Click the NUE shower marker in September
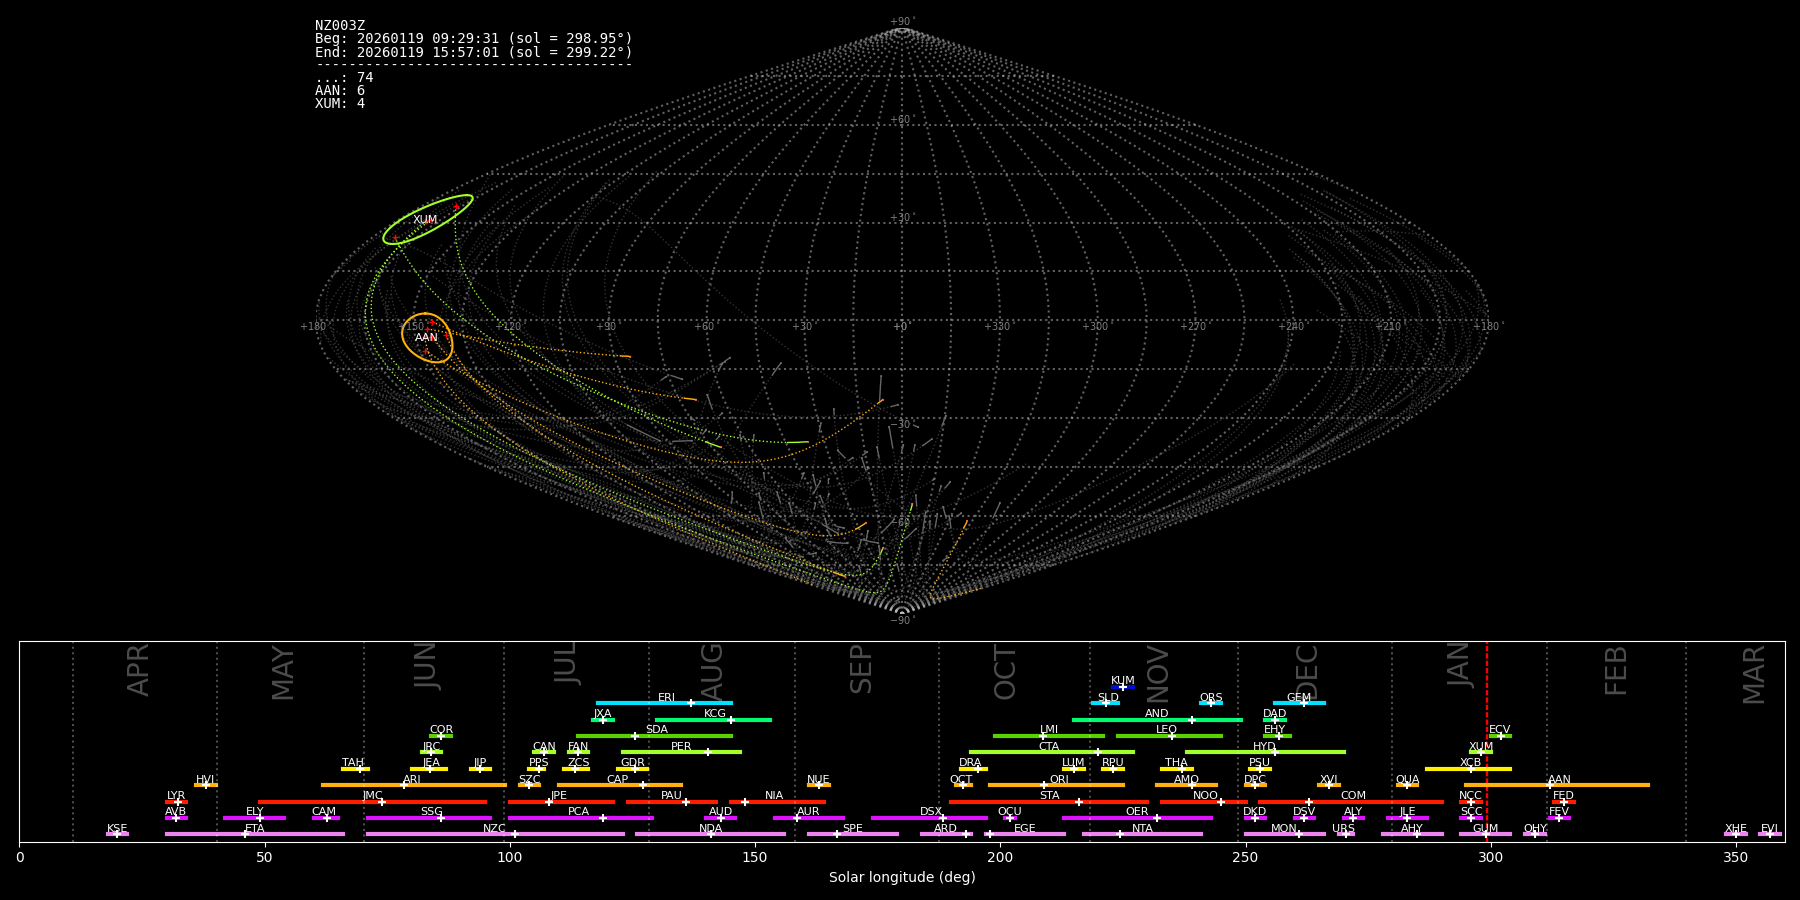 (x=819, y=785)
